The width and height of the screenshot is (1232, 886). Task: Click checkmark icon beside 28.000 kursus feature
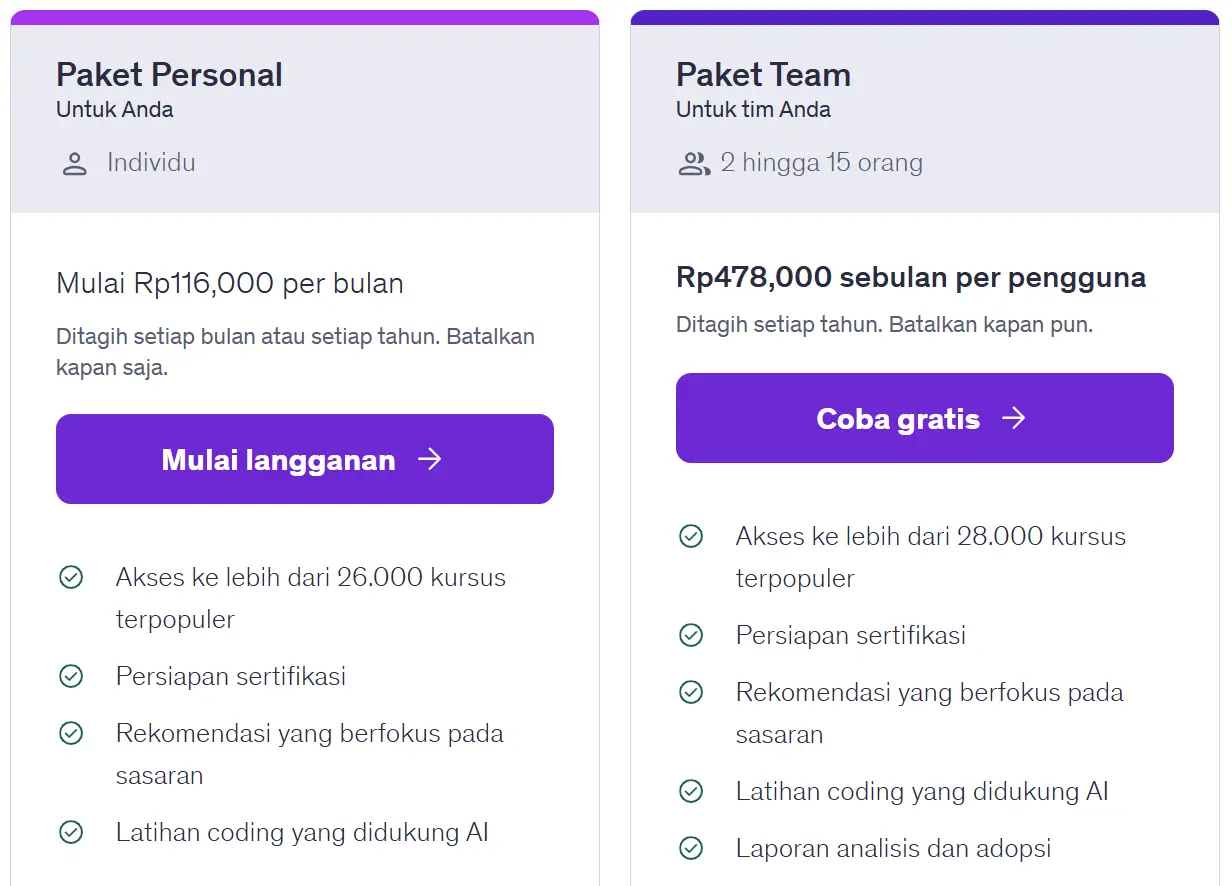(x=691, y=536)
